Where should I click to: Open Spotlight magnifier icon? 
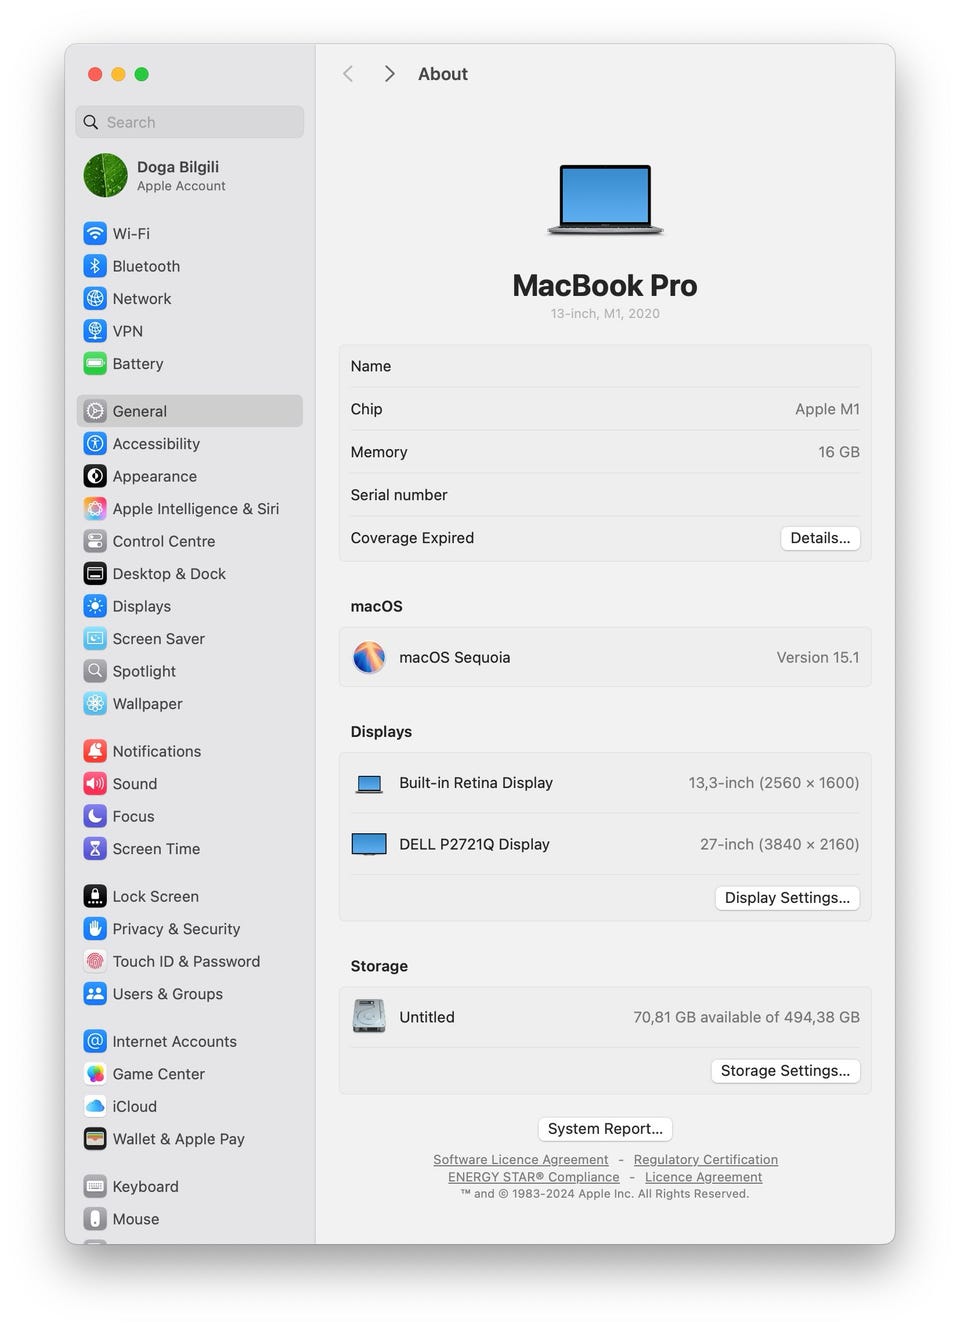(x=95, y=671)
